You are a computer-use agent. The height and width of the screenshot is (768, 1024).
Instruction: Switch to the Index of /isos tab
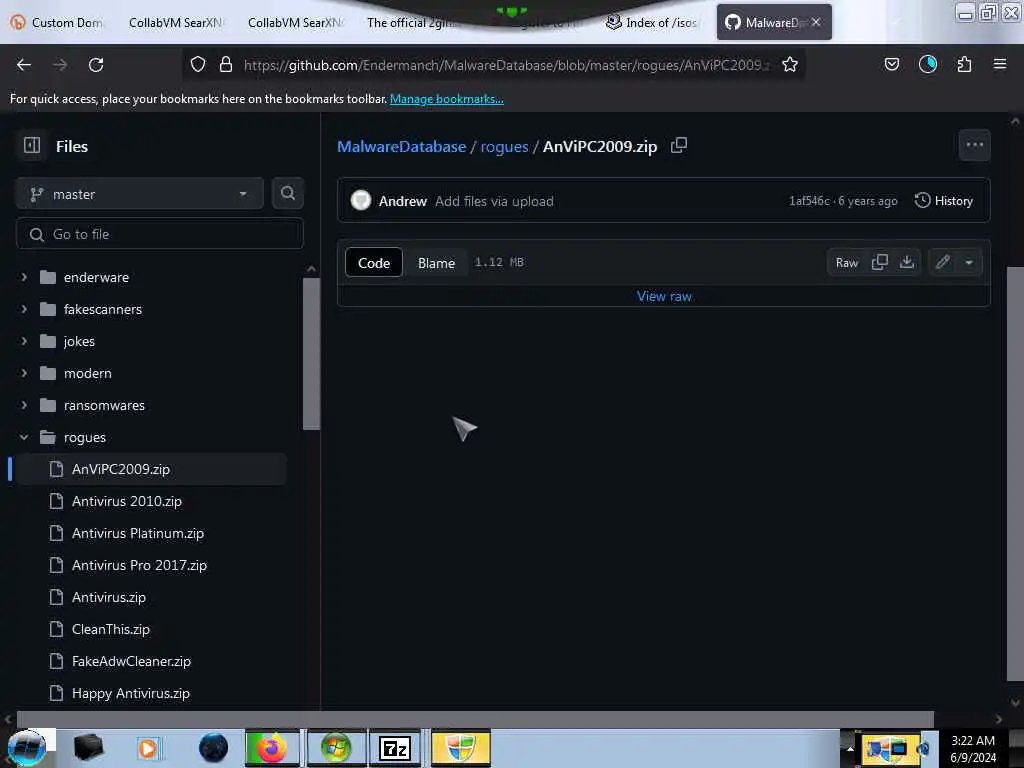point(653,22)
